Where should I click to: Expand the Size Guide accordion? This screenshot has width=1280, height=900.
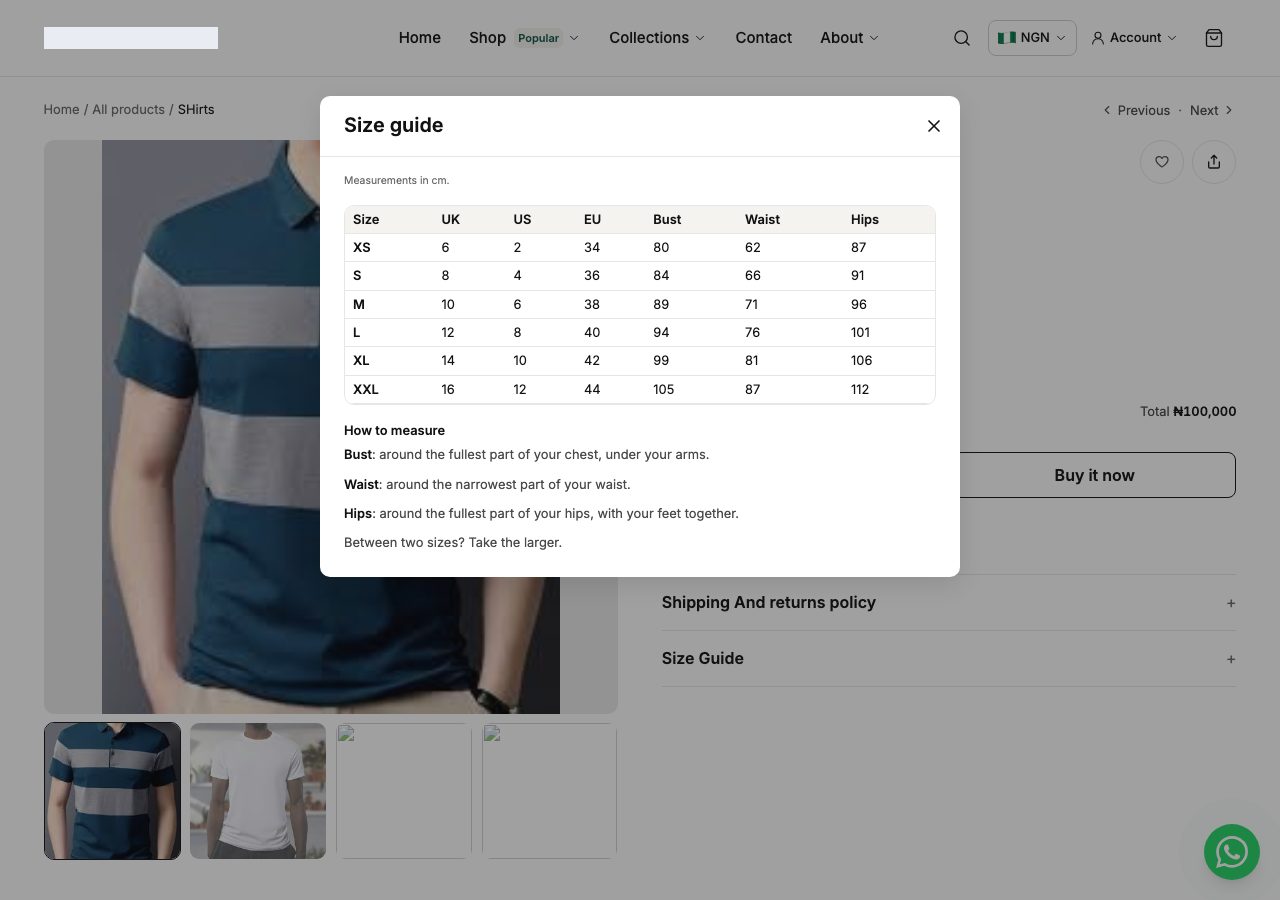click(948, 658)
